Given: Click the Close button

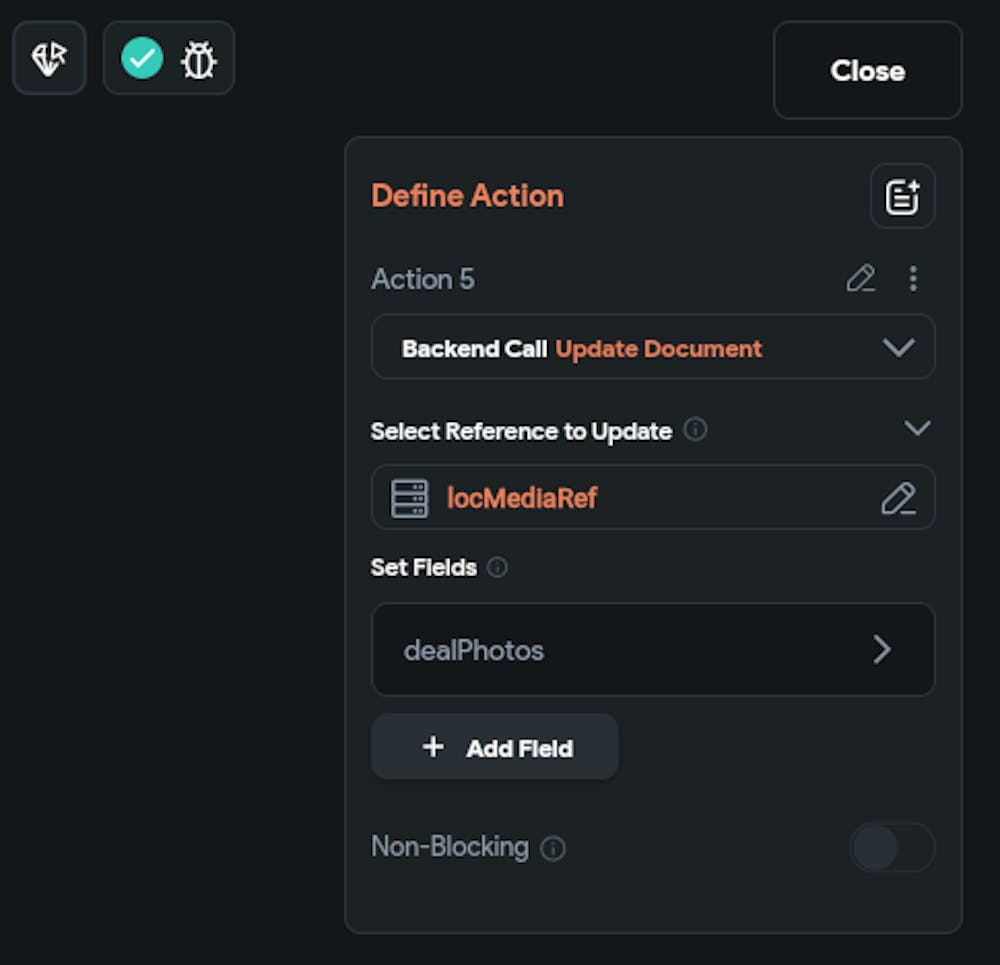Looking at the screenshot, I should 867,71.
